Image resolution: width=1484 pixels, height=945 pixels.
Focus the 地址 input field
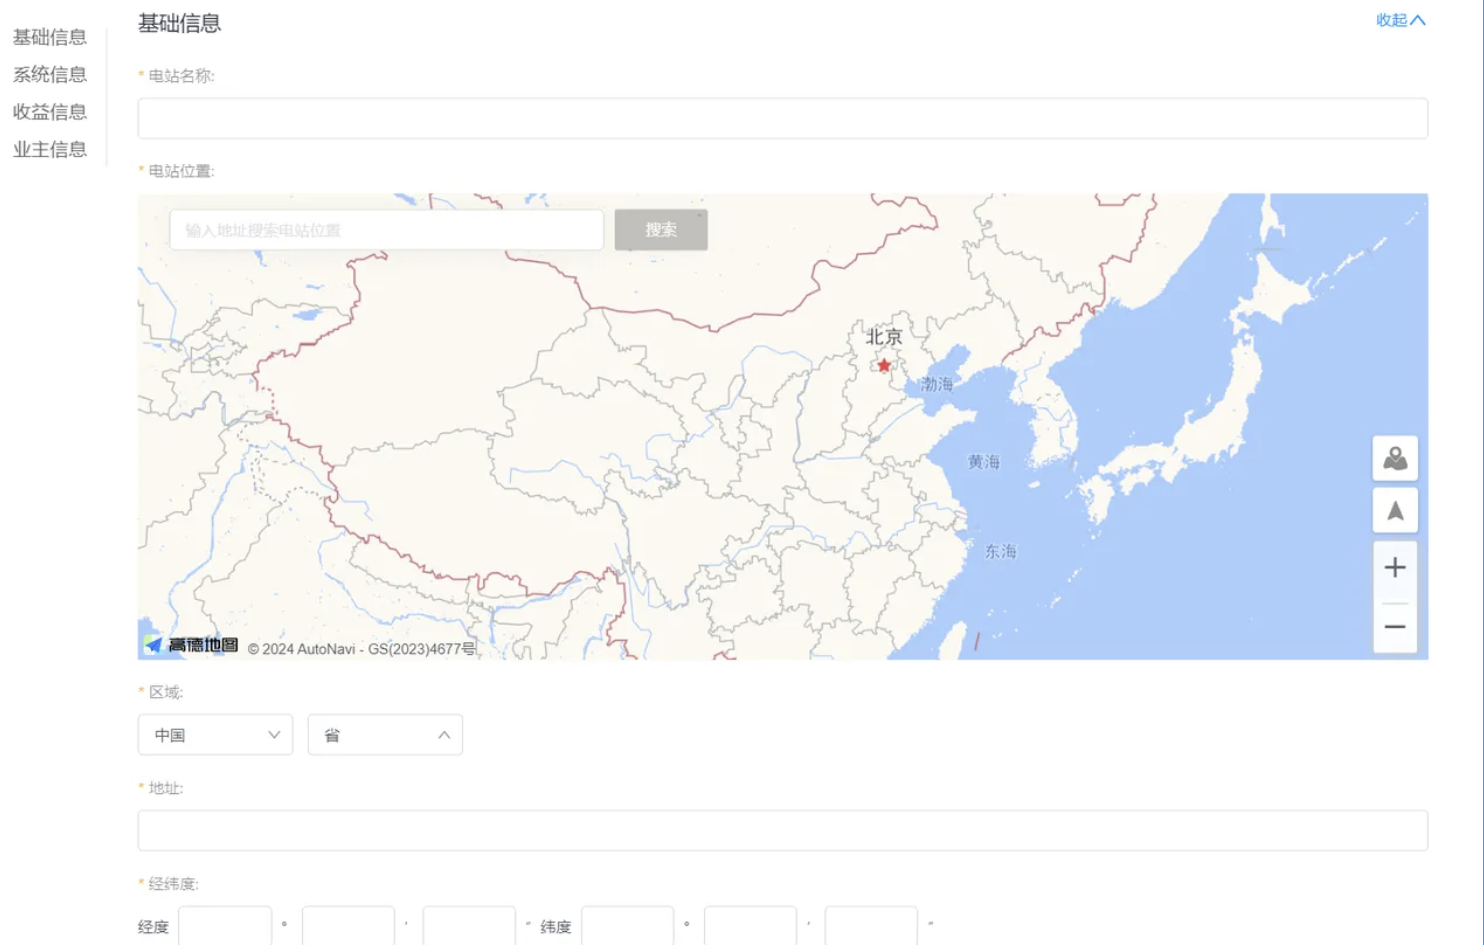click(783, 830)
